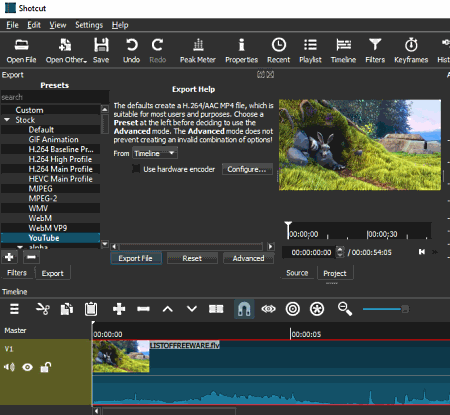Lift clip using the up chevron icon
The width and height of the screenshot is (450, 415).
tap(168, 309)
